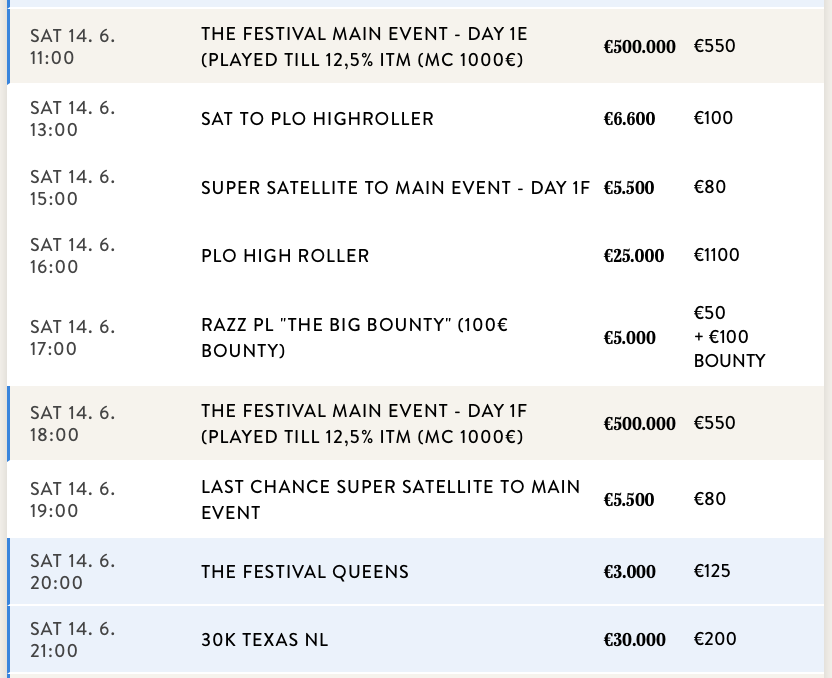832x678 pixels.
Task: Click The Festival Main Event Day 1E title
Action: (364, 47)
